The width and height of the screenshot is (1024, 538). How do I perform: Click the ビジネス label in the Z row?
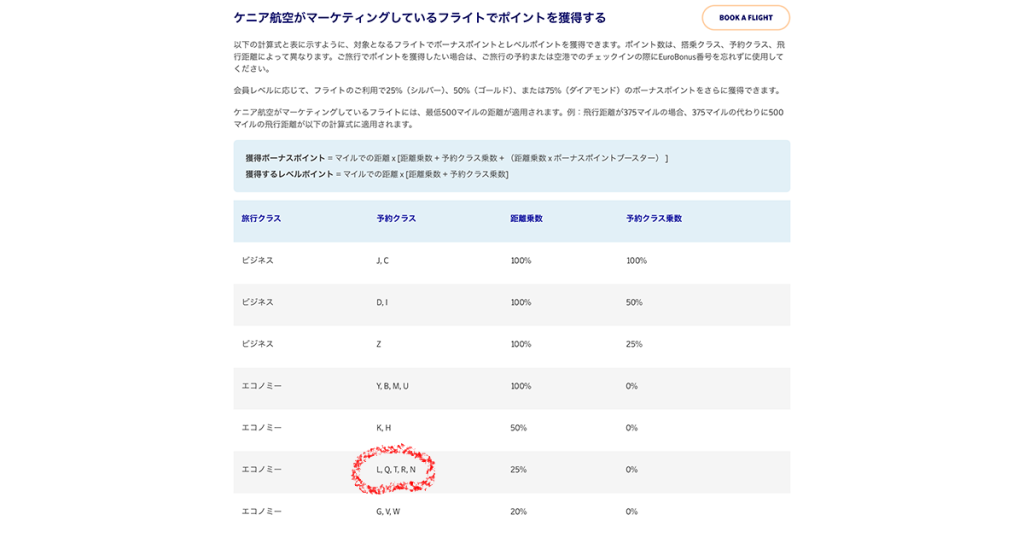point(257,344)
